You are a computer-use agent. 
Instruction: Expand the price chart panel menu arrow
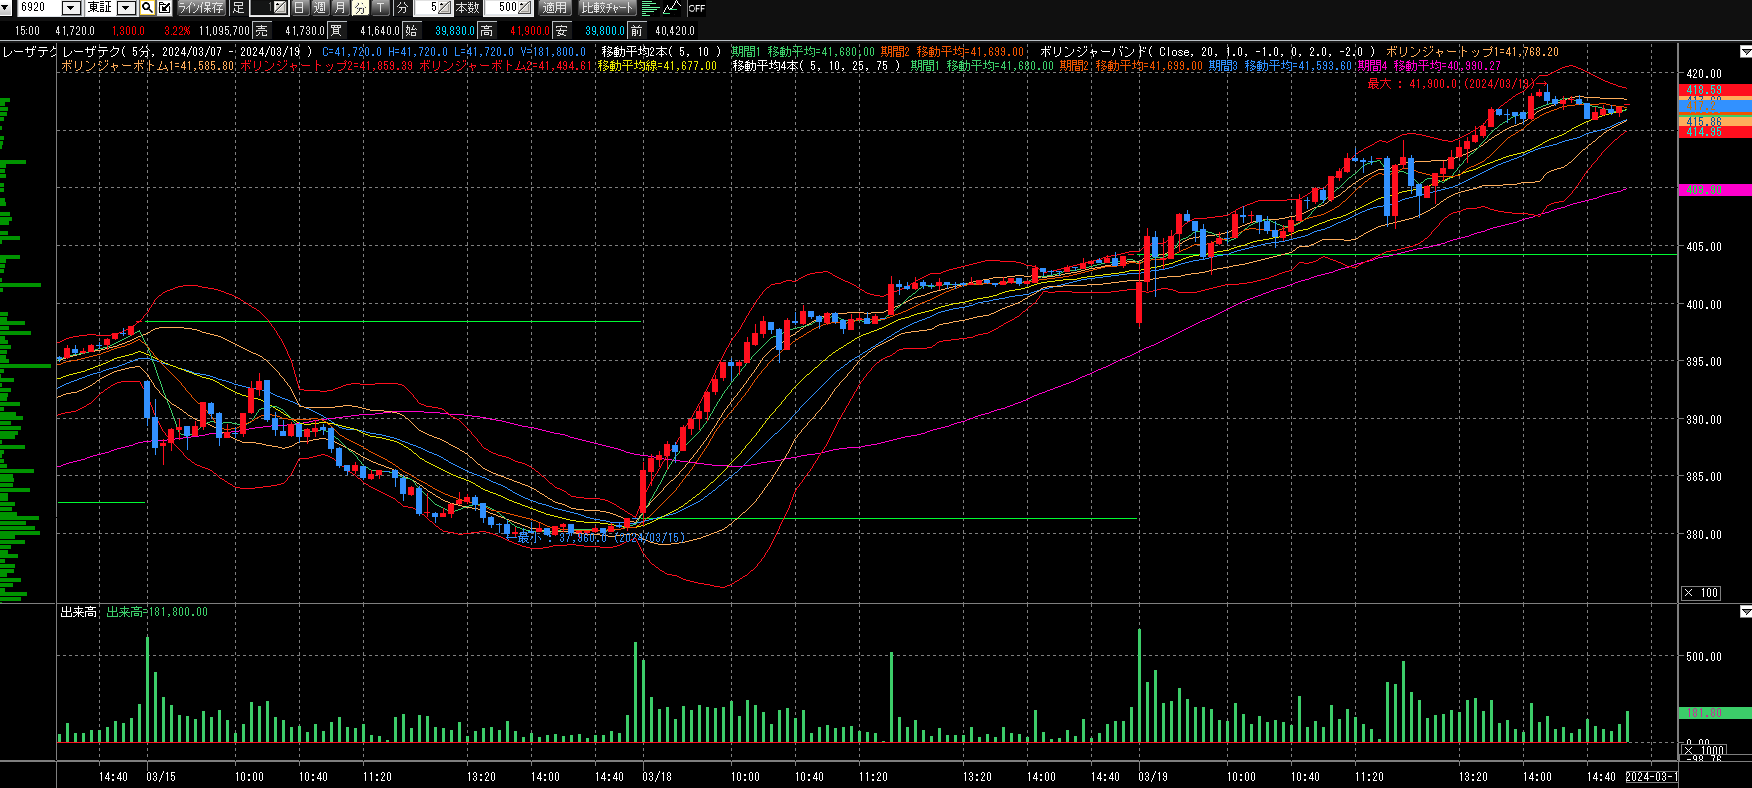[1745, 51]
